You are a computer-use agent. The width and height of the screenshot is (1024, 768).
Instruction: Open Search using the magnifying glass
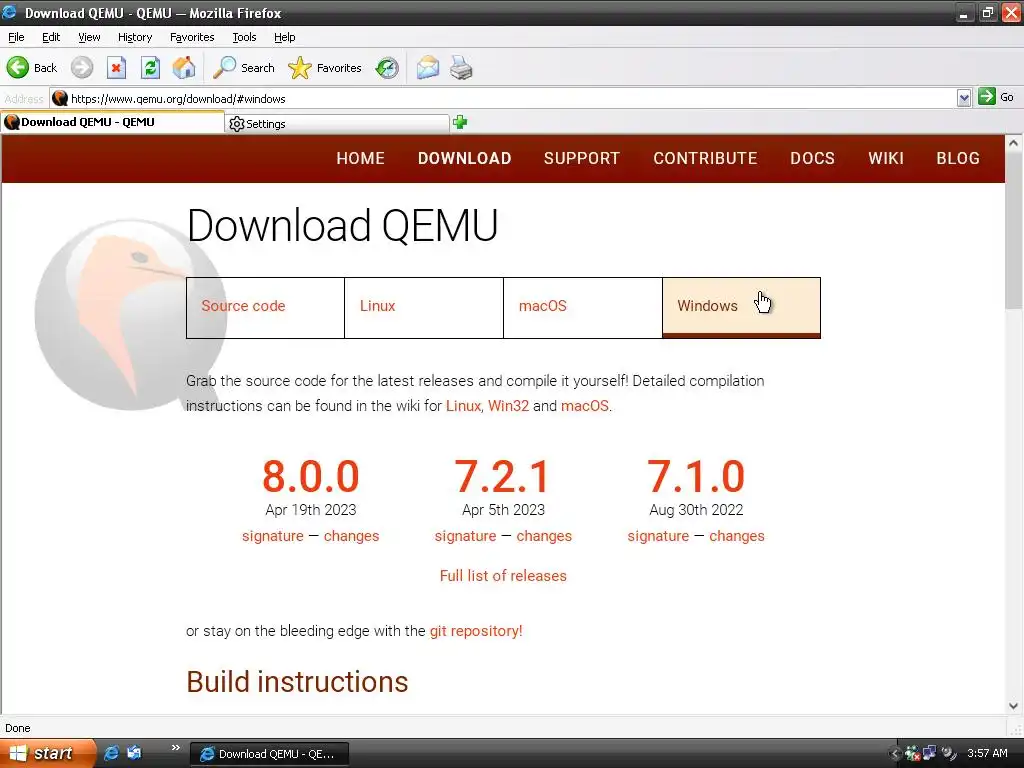244,68
